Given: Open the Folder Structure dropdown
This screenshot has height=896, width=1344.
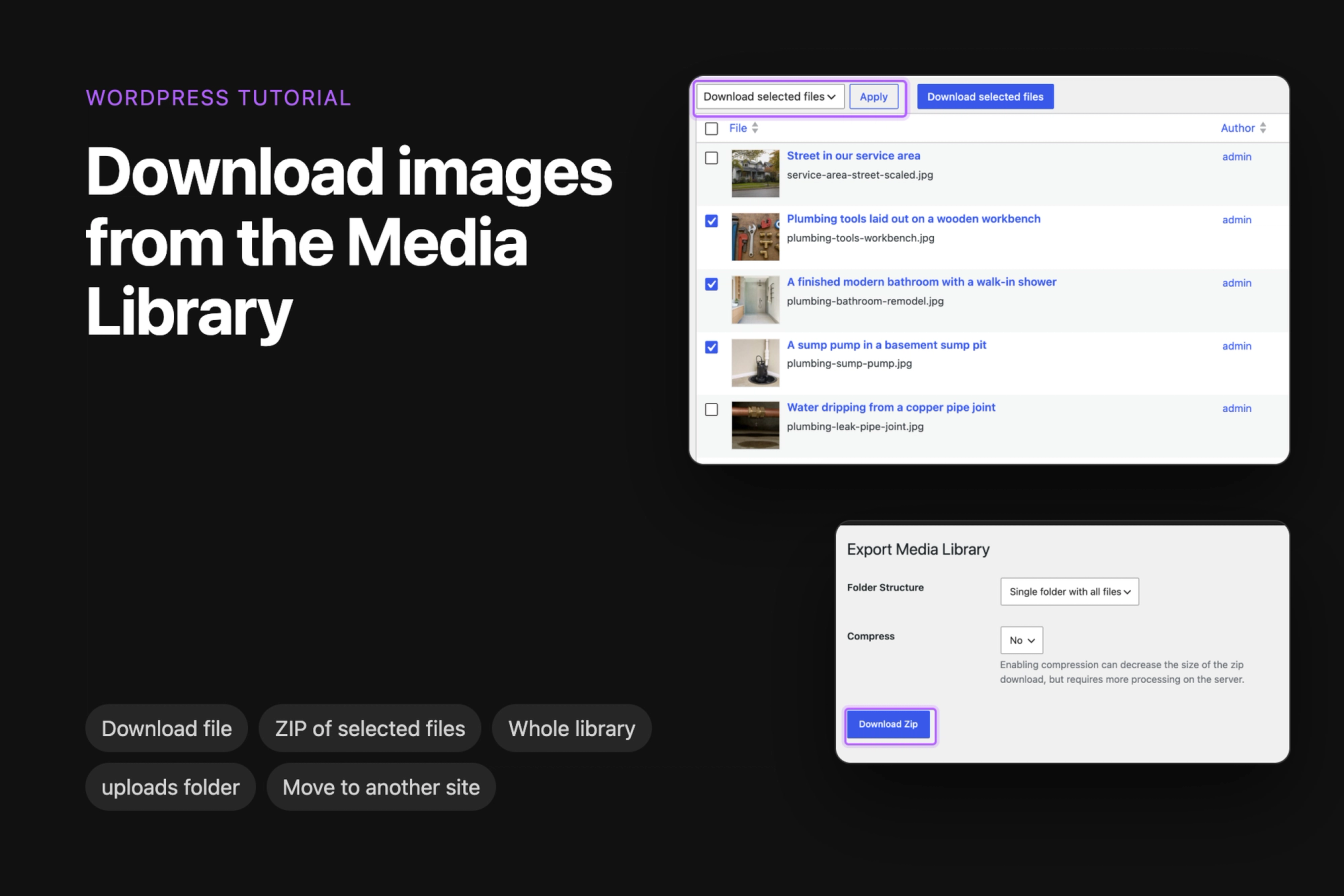Looking at the screenshot, I should coord(1069,591).
